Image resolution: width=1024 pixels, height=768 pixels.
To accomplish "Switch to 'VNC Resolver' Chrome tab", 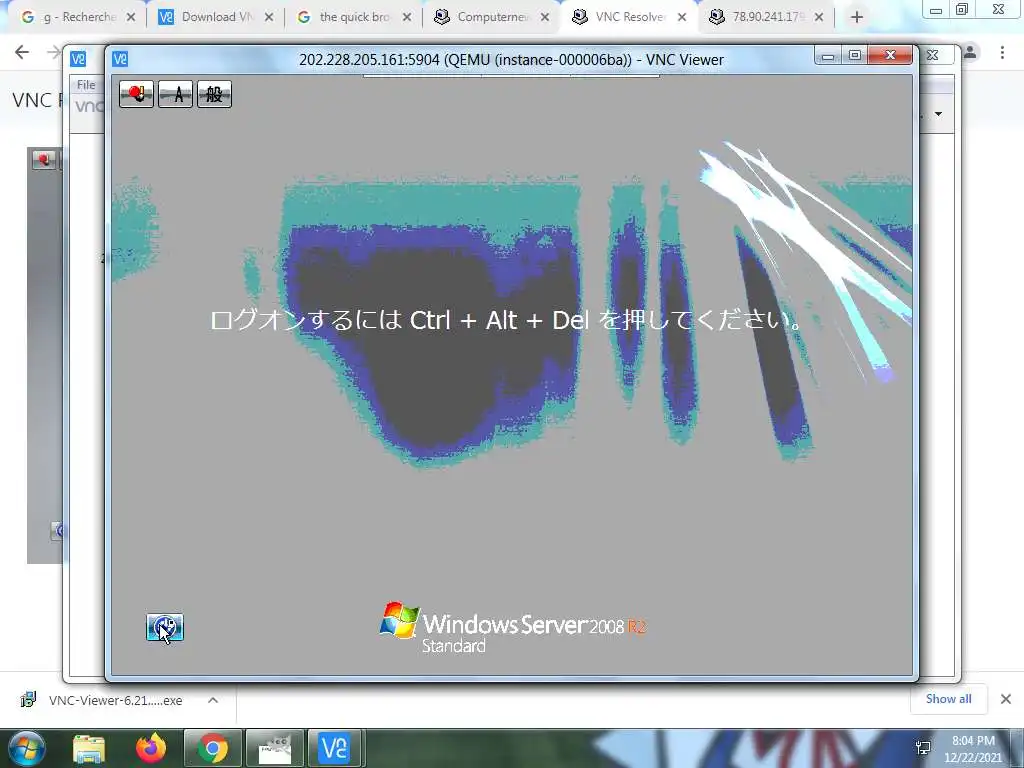I will point(630,17).
